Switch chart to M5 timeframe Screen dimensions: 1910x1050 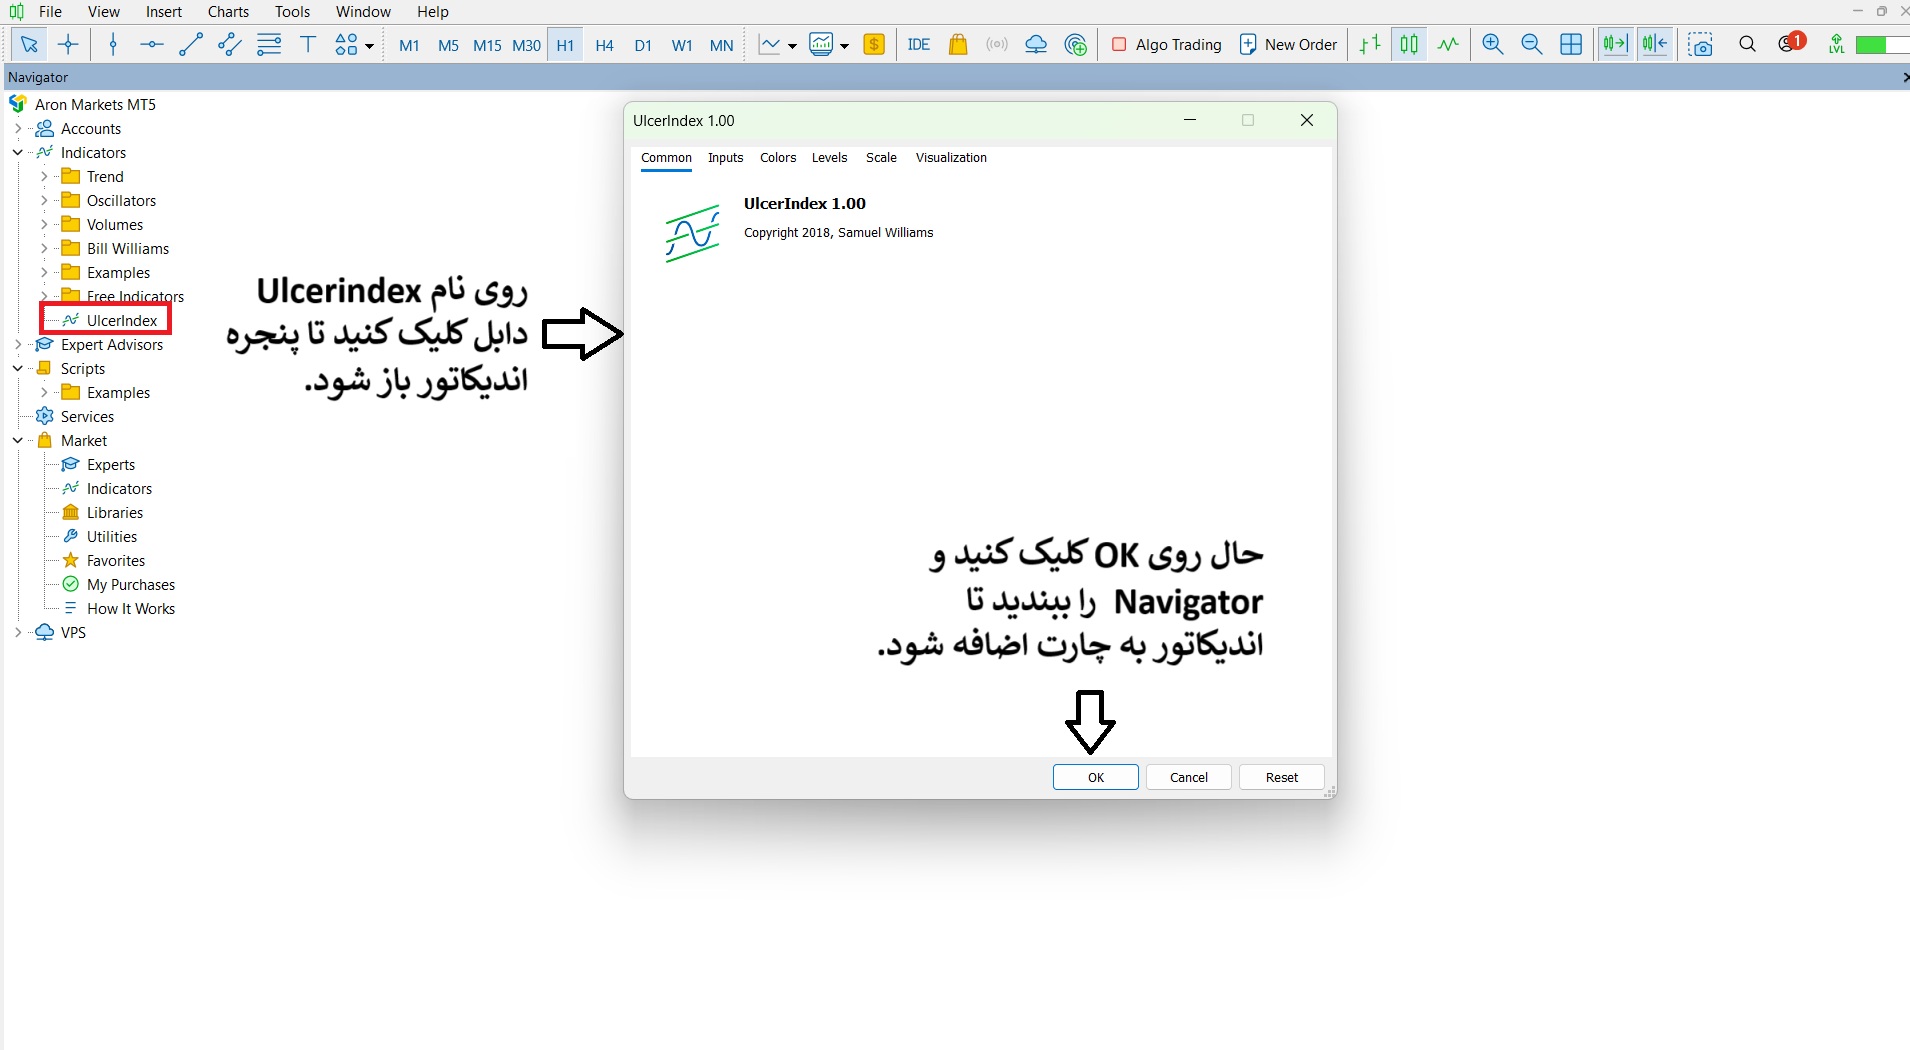[448, 45]
